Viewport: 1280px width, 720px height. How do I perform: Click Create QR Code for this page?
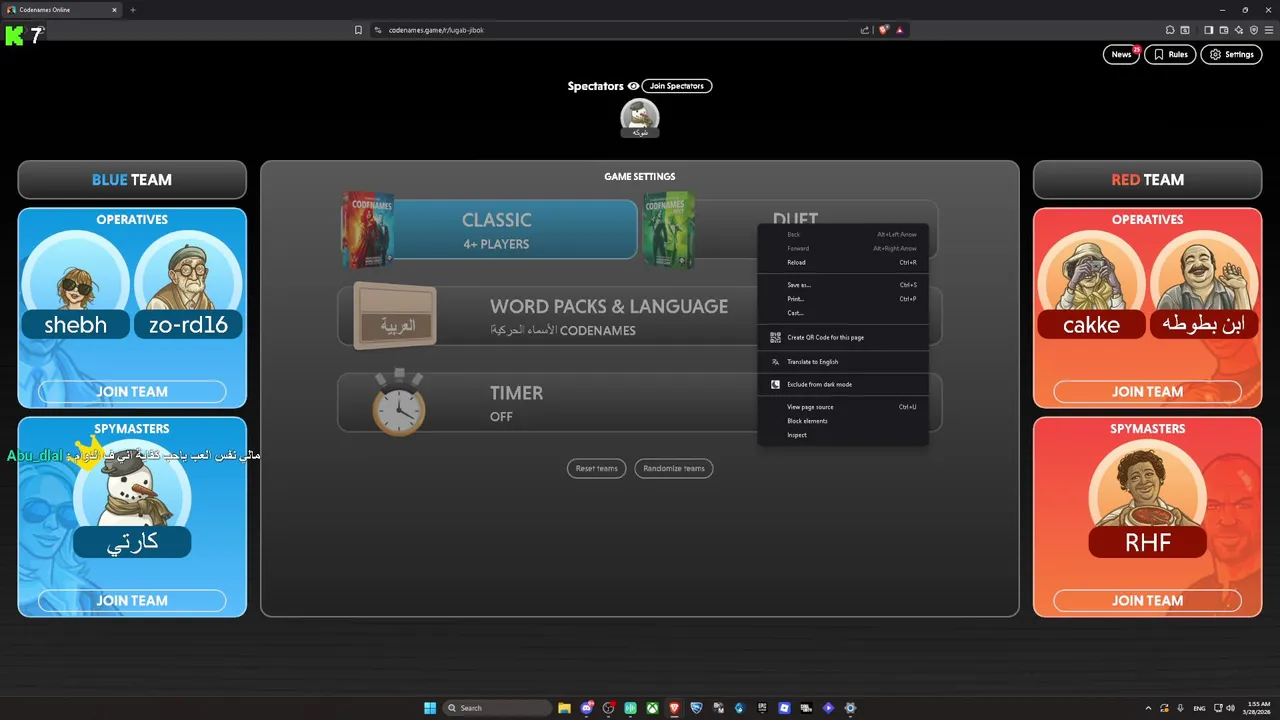[843, 337]
